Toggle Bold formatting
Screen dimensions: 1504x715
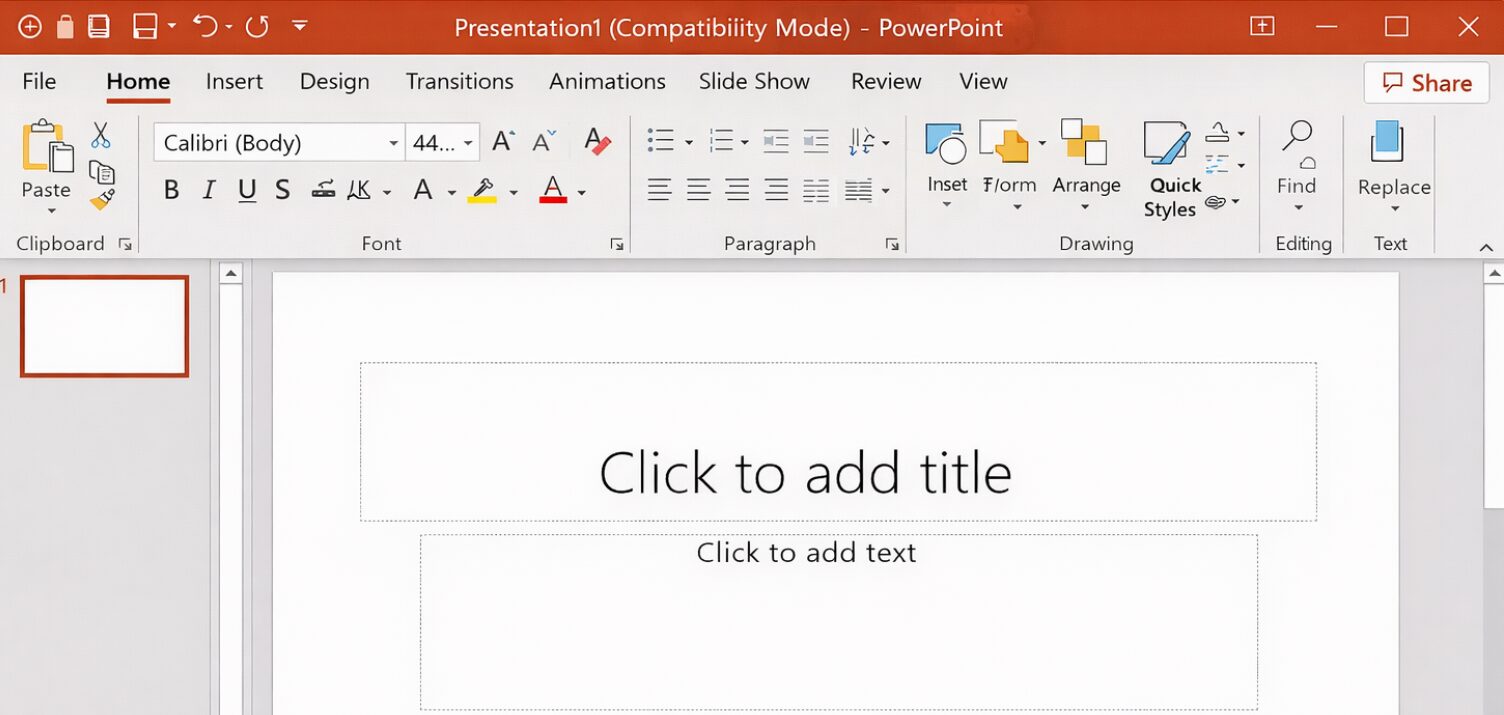click(171, 190)
